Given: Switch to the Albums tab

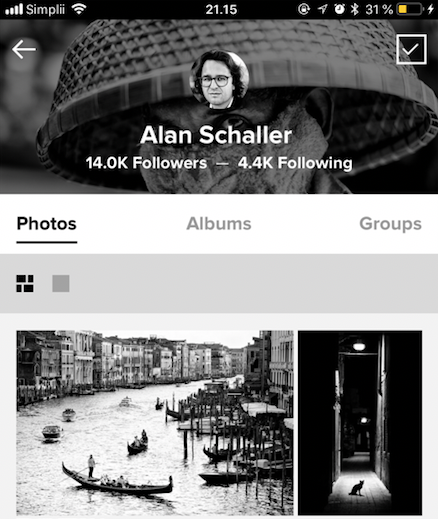Looking at the screenshot, I should point(219,224).
